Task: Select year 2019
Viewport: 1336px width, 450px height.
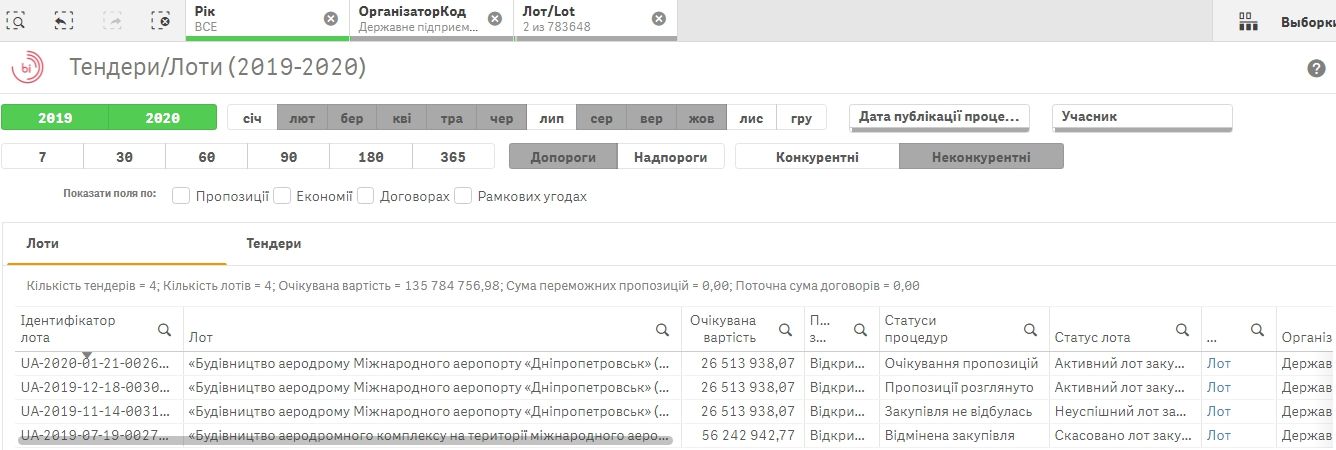Action: 55,117
